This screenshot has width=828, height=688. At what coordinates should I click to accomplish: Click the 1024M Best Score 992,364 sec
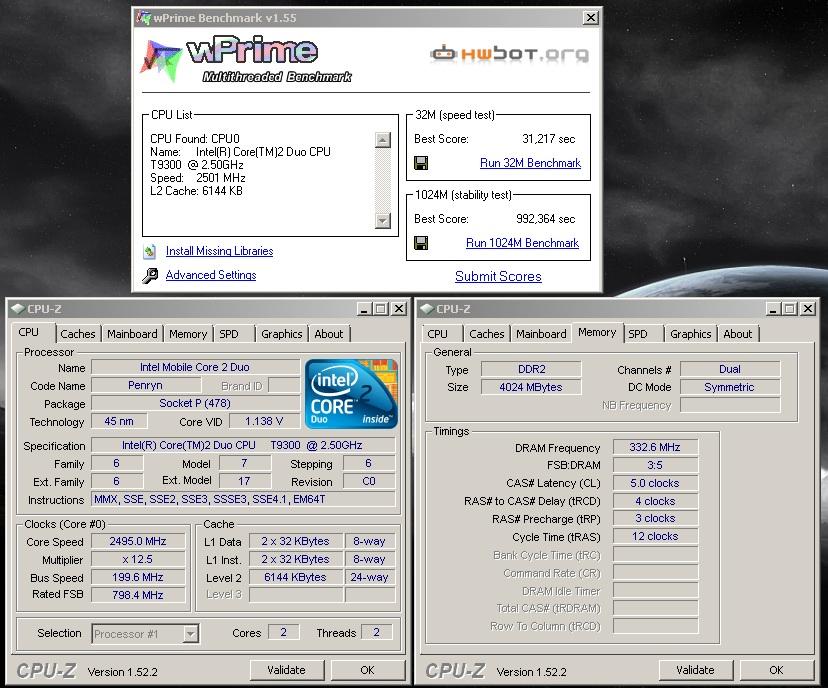click(x=545, y=219)
